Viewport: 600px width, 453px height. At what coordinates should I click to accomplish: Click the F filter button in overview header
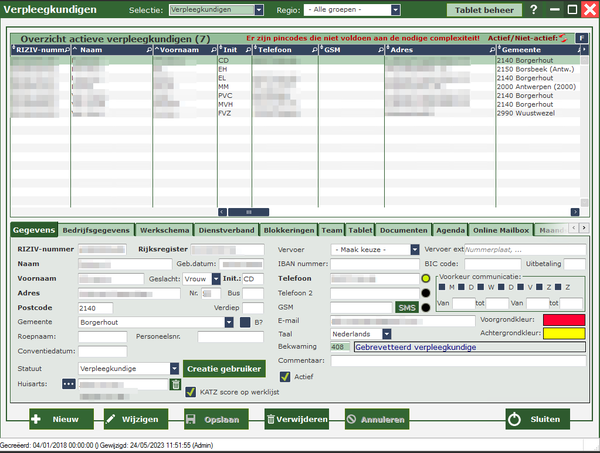(x=582, y=37)
